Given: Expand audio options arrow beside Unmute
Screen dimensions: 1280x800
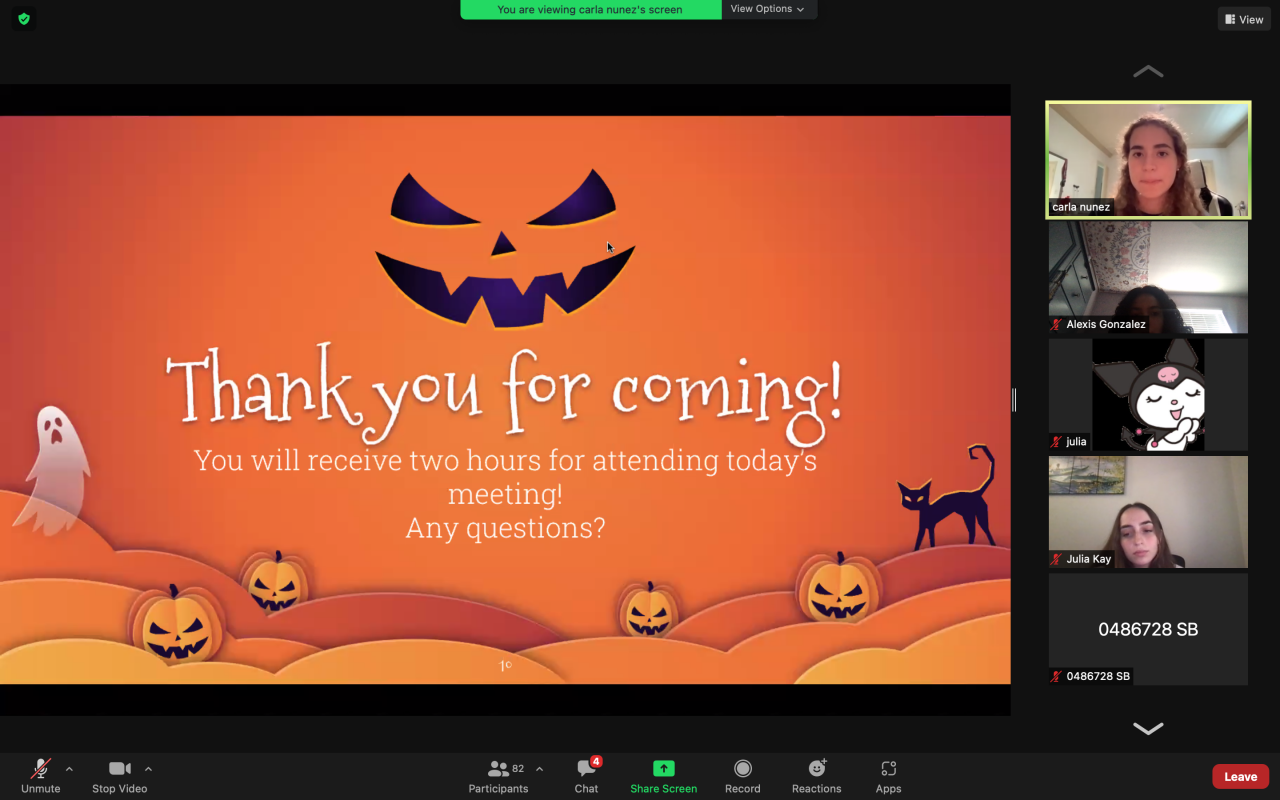Looking at the screenshot, I should point(69,769).
